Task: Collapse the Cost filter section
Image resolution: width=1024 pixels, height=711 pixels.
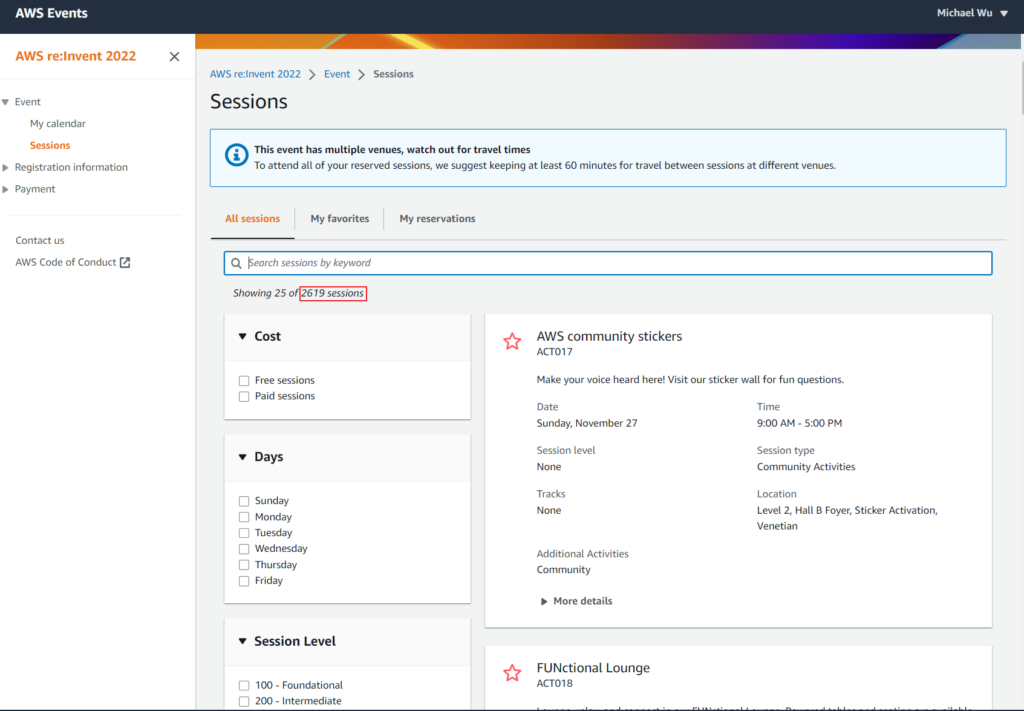Action: tap(243, 337)
